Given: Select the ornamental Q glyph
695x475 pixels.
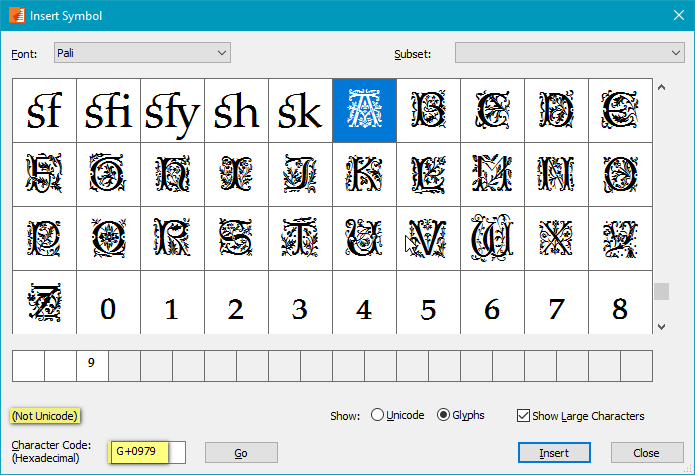Looking at the screenshot, I should (x=109, y=238).
